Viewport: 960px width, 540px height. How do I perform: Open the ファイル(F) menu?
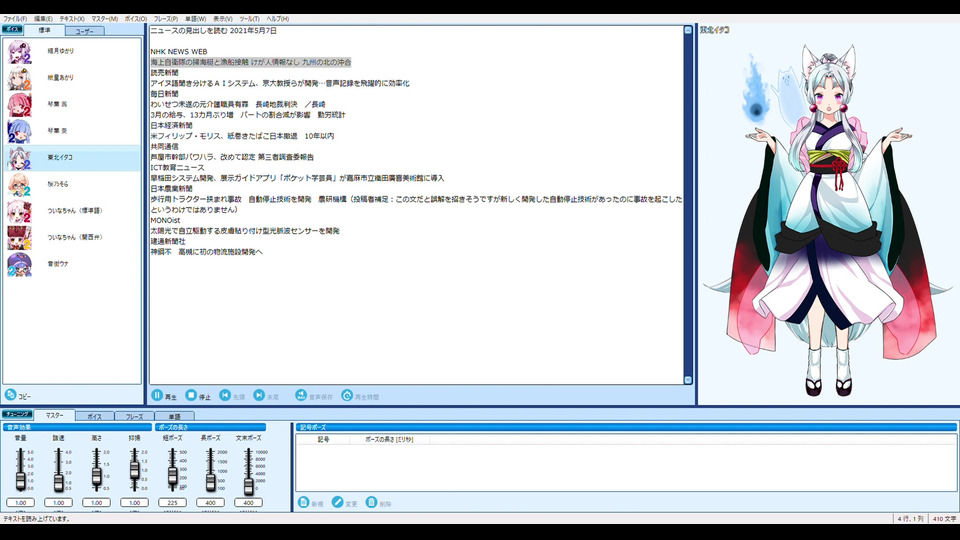point(15,19)
